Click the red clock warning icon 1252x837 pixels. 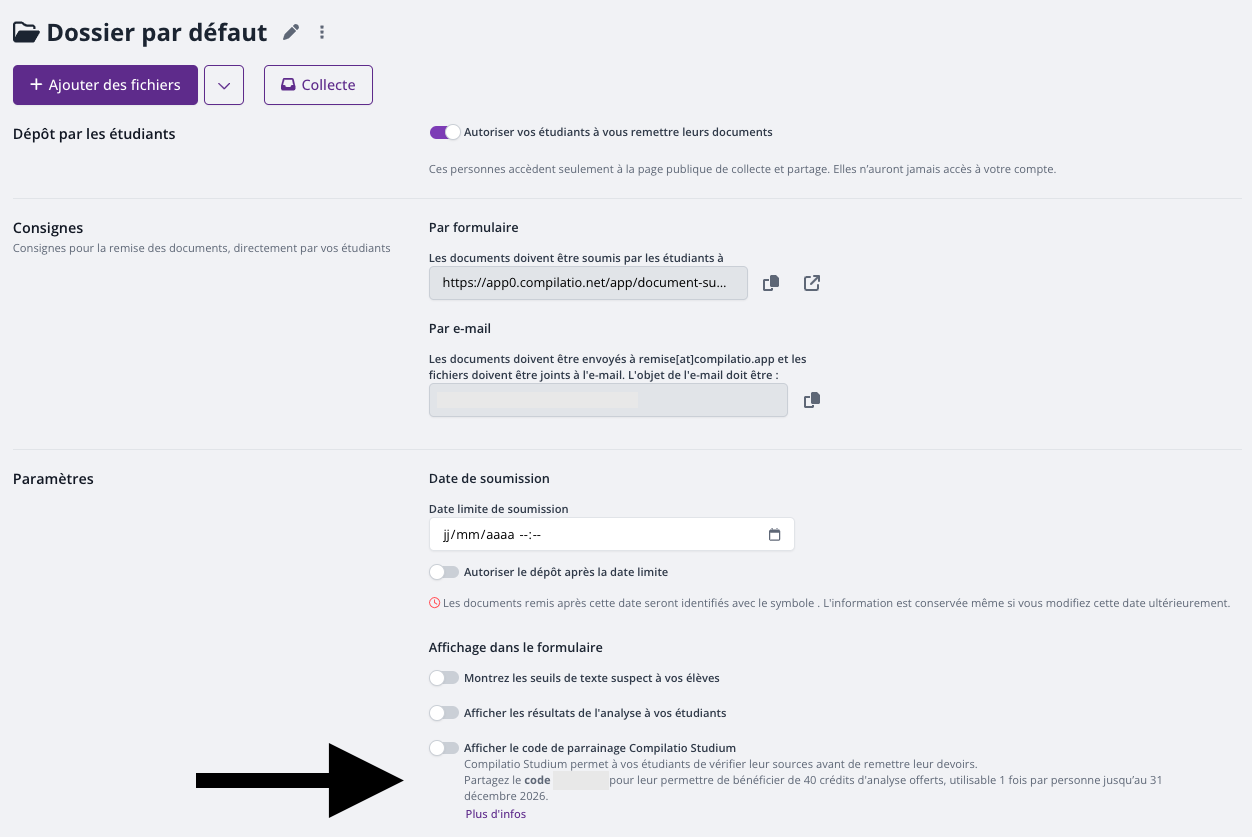(x=434, y=603)
